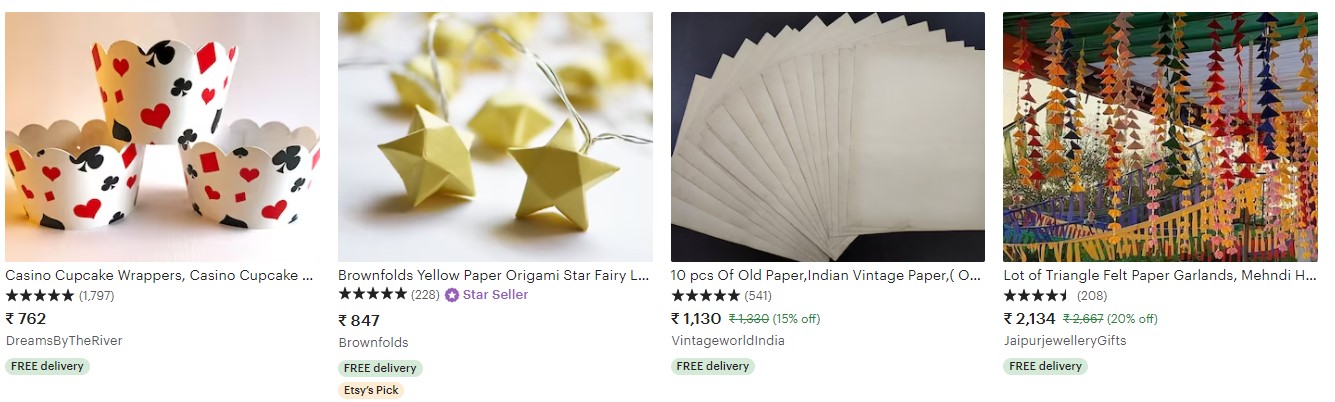Open 10 pcs Of Old Paper title
1335x402 pixels.
[x=826, y=275]
